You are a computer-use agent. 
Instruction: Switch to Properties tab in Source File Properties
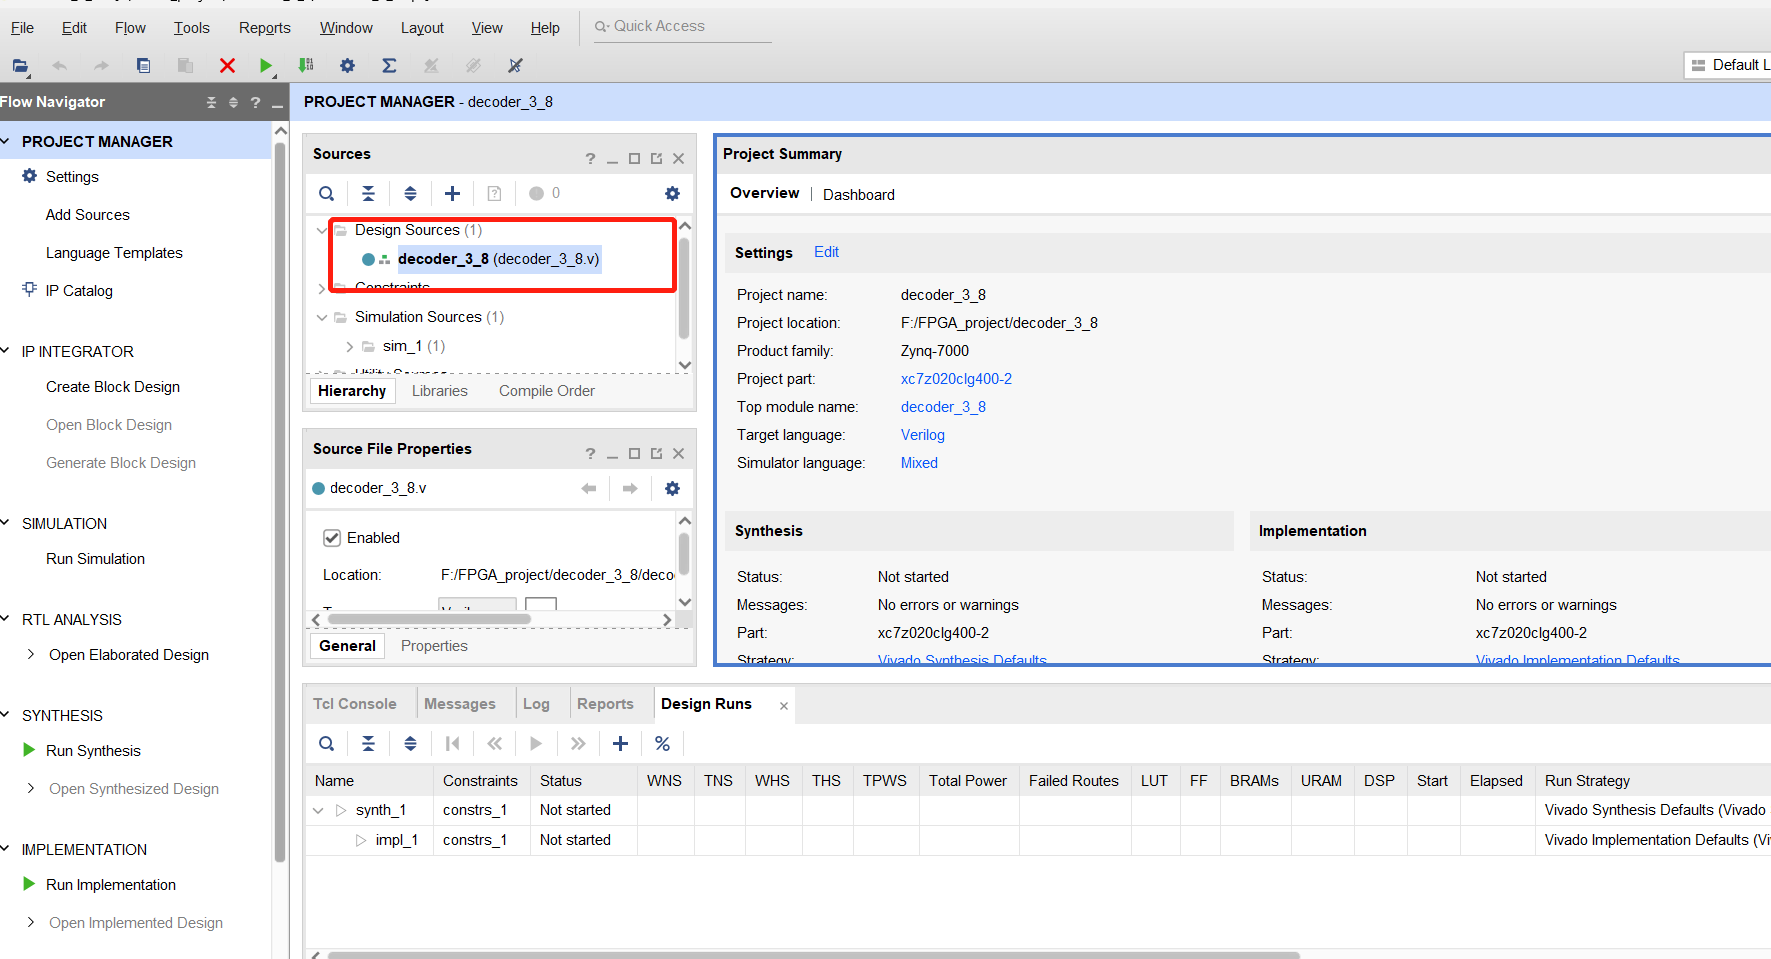tap(434, 646)
